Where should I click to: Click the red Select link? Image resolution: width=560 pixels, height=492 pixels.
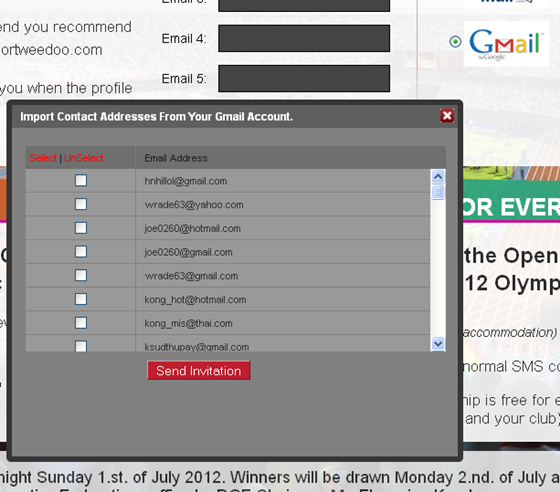click(x=43, y=158)
